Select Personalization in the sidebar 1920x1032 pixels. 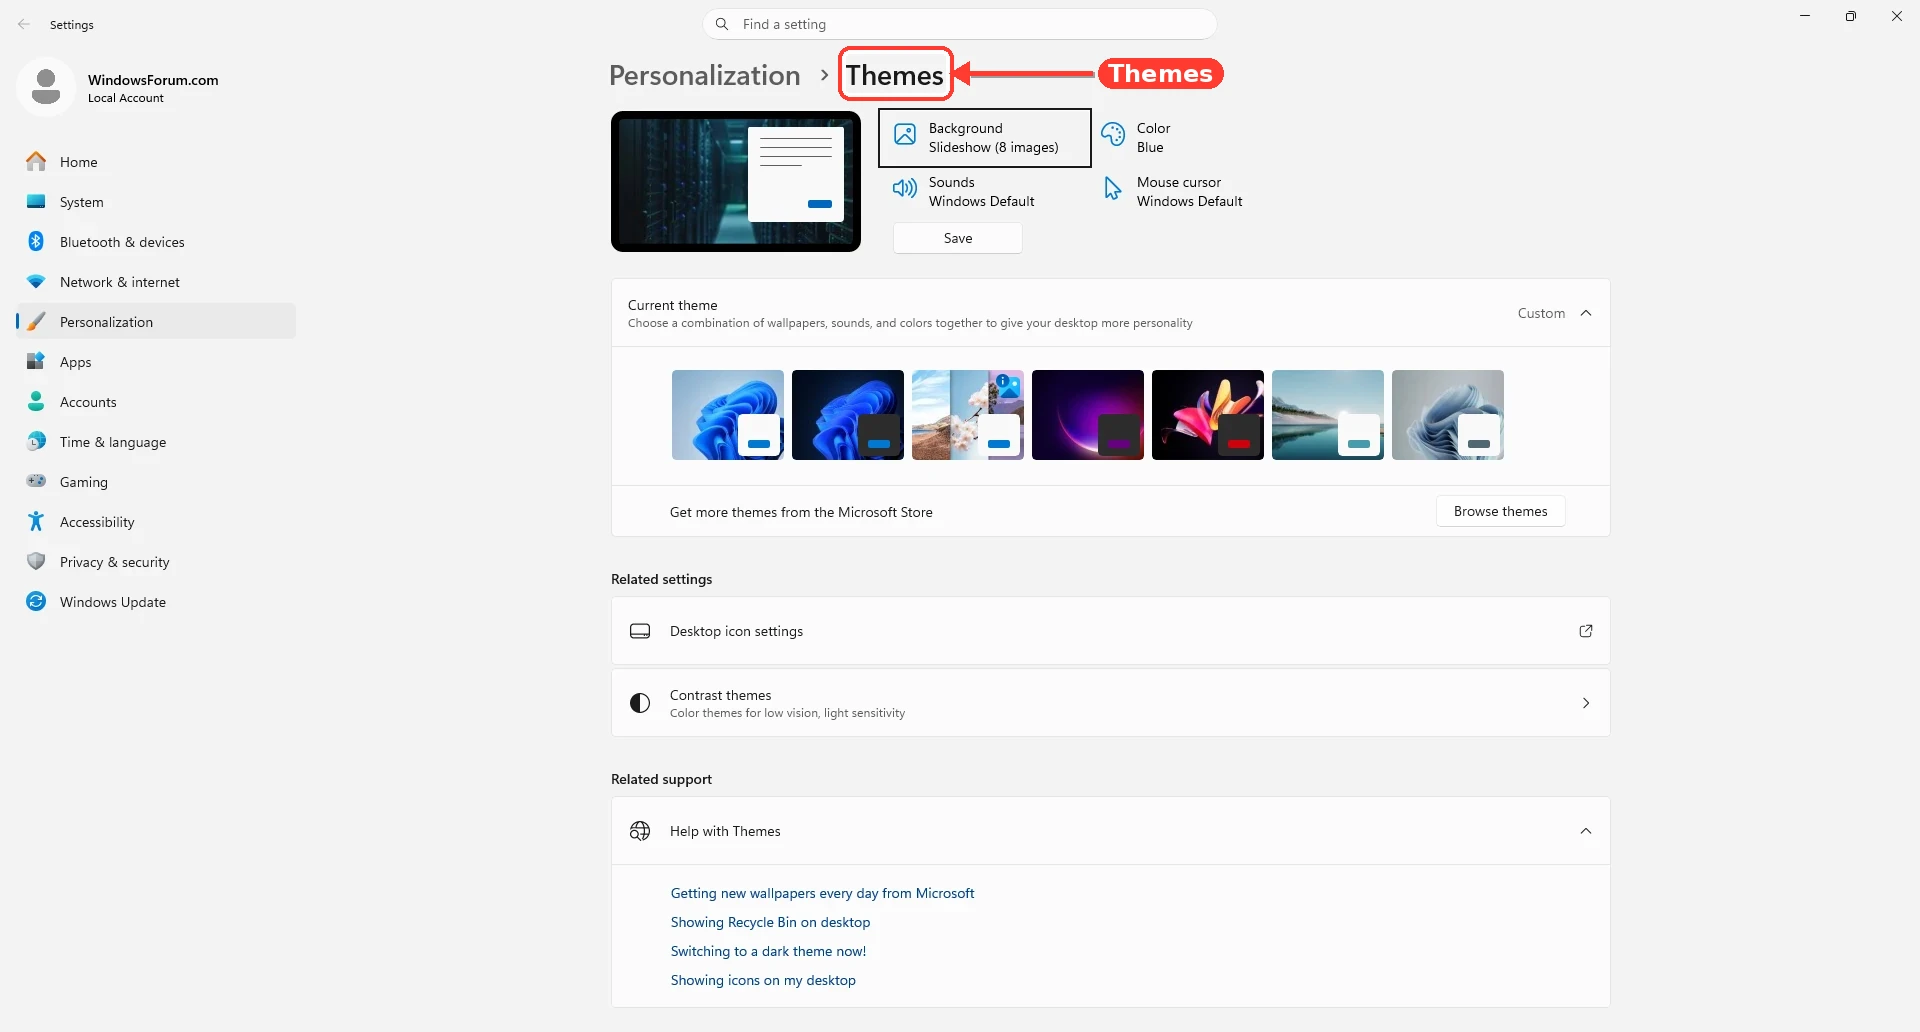(156, 322)
